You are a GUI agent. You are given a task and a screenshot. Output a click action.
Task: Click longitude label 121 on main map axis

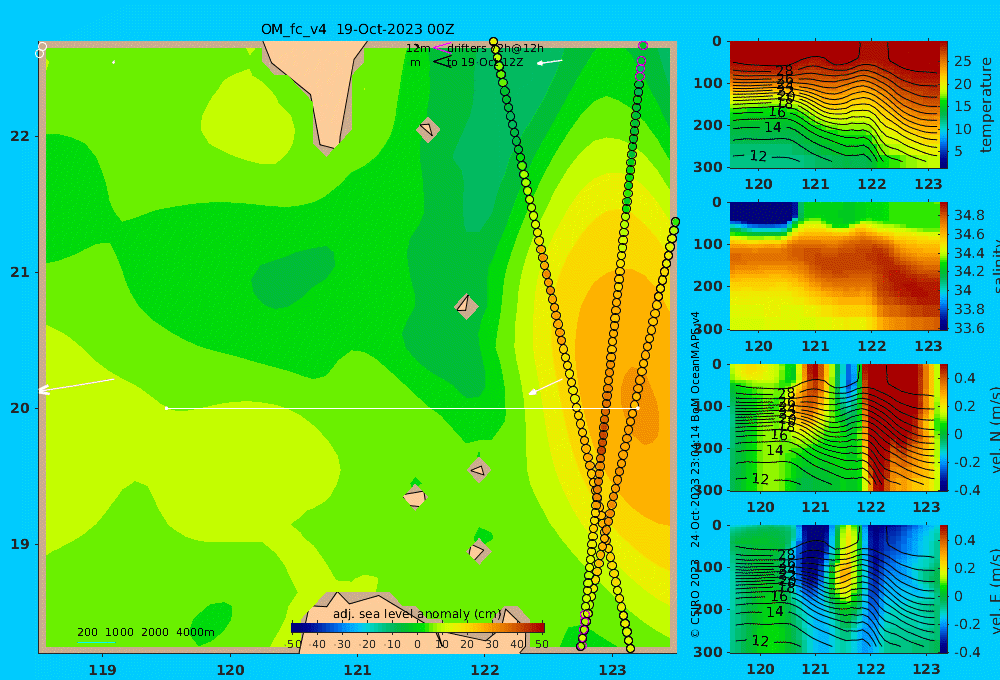click(358, 670)
